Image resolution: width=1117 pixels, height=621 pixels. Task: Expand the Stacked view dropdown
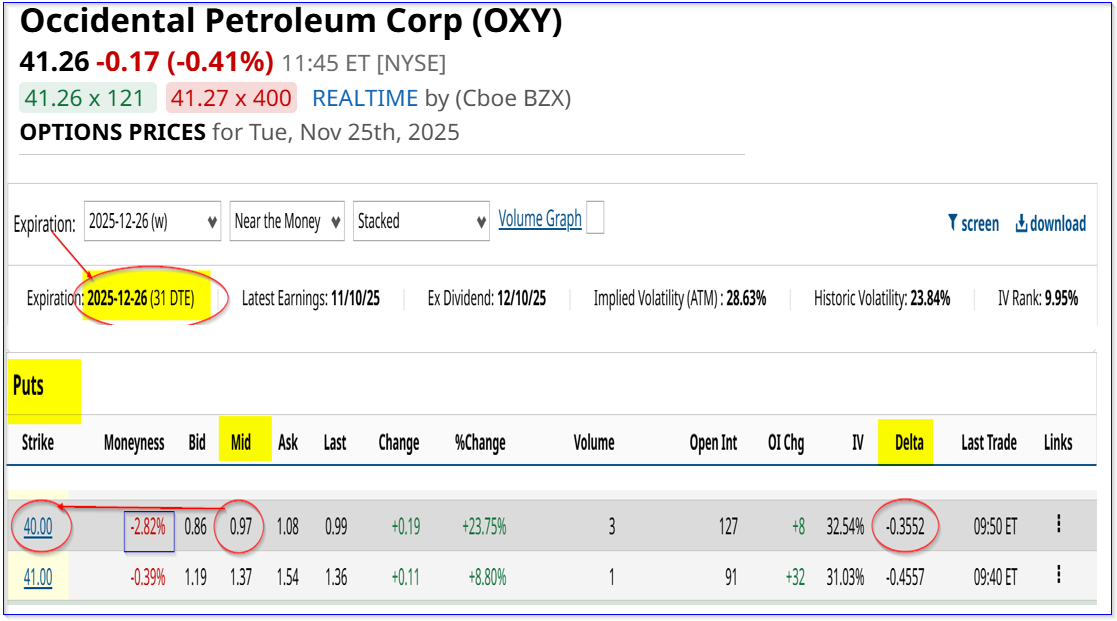[x=421, y=221]
